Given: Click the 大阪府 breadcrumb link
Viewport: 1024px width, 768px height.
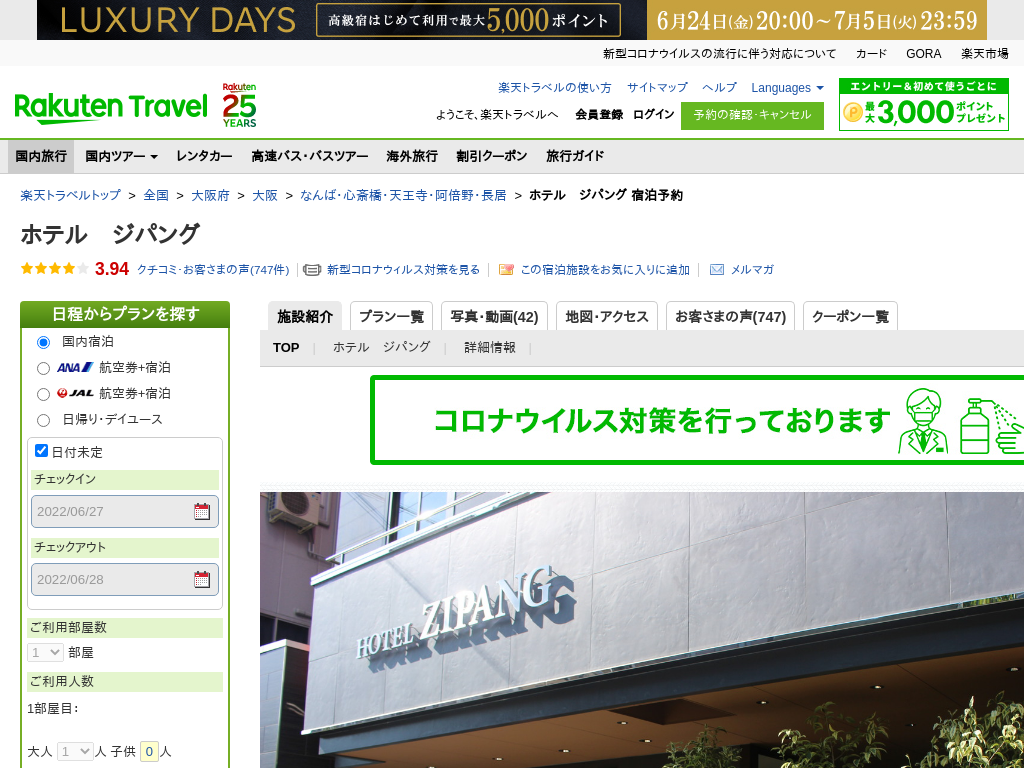Looking at the screenshot, I should [210, 196].
